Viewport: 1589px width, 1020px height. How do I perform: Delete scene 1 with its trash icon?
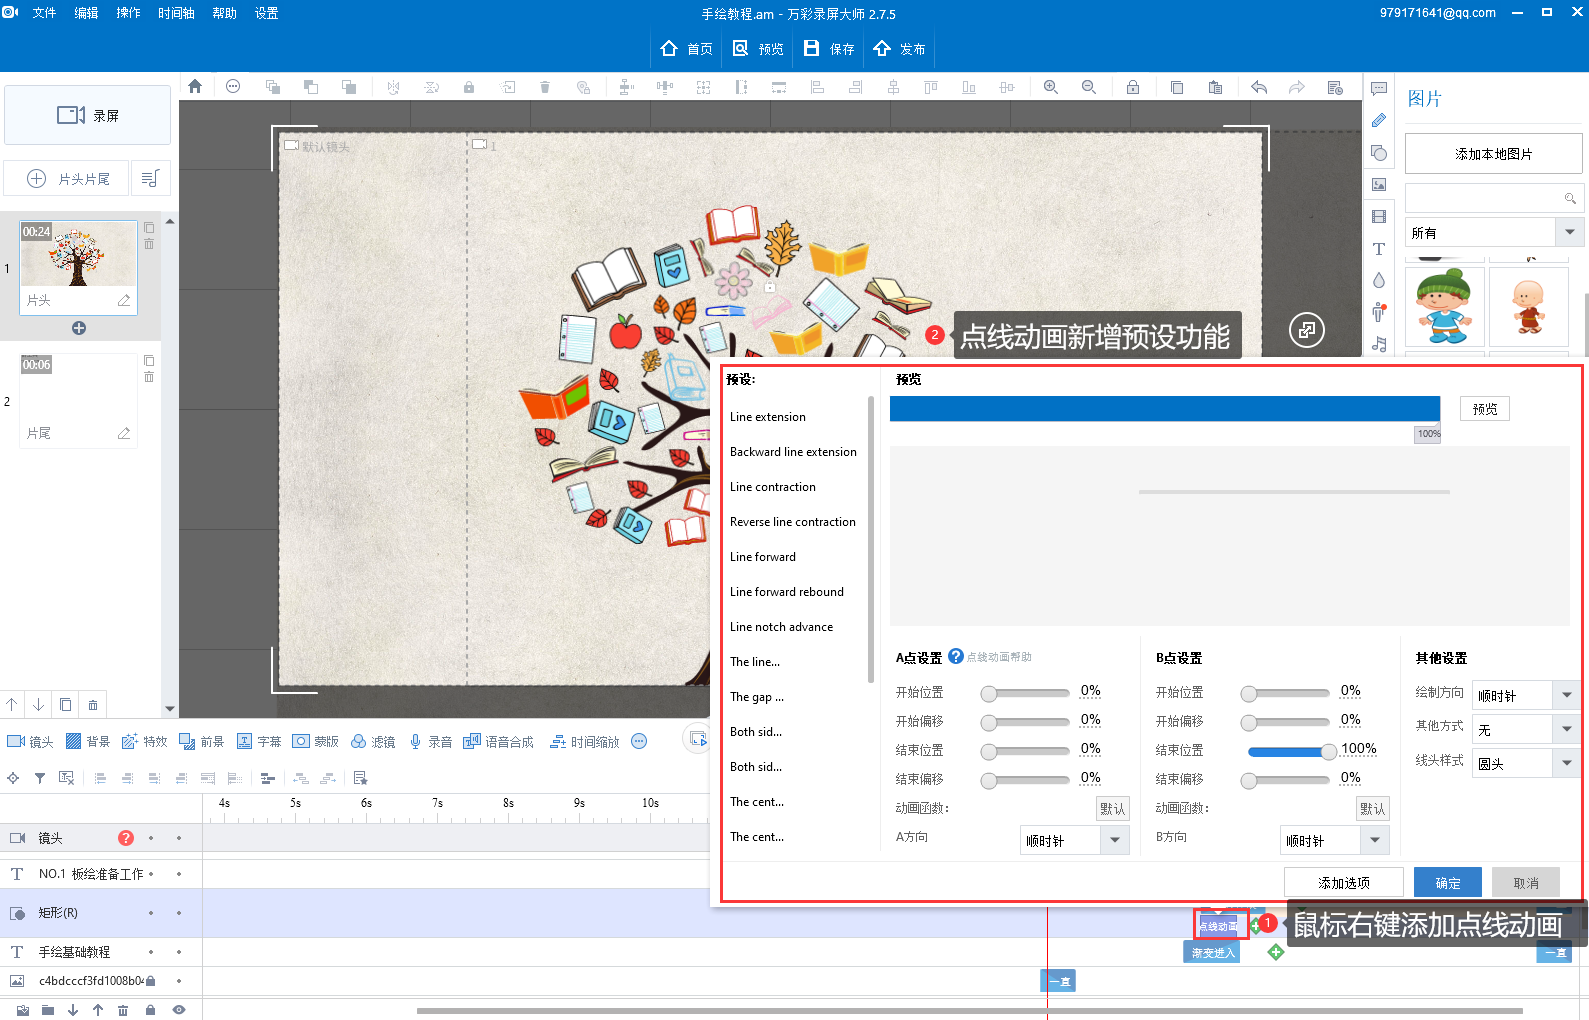point(149,244)
